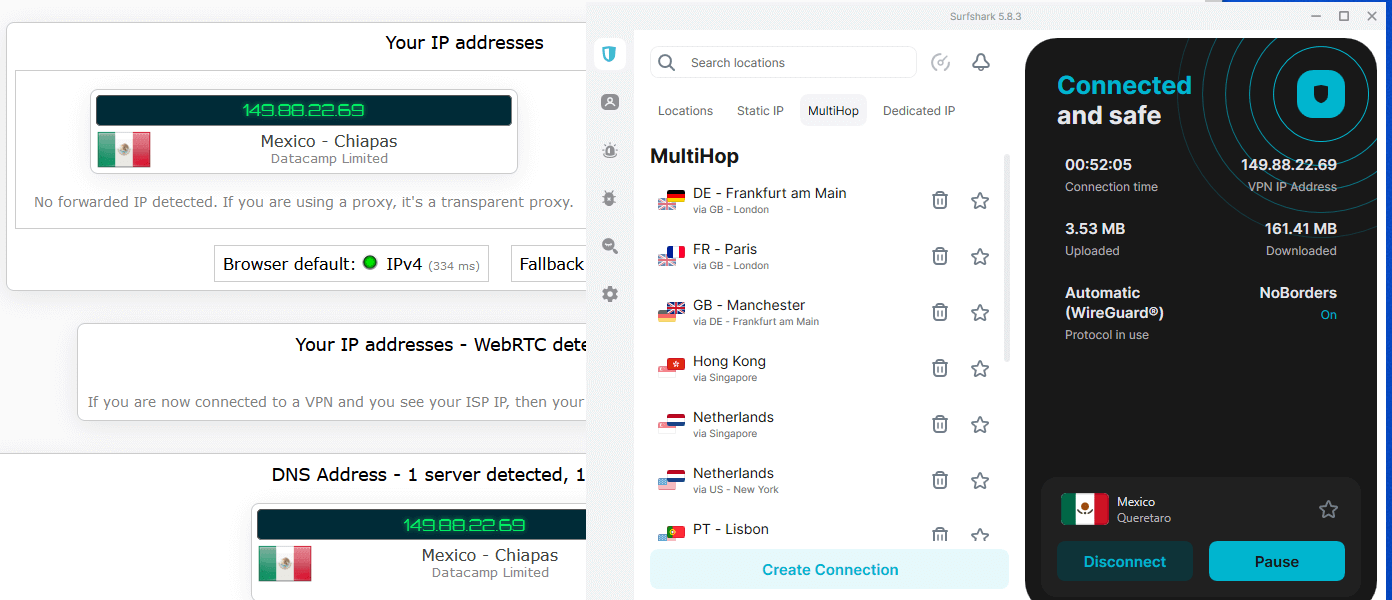The width and height of the screenshot is (1392, 600).
Task: Open the Alternative ID person icon in sidebar
Action: [610, 102]
